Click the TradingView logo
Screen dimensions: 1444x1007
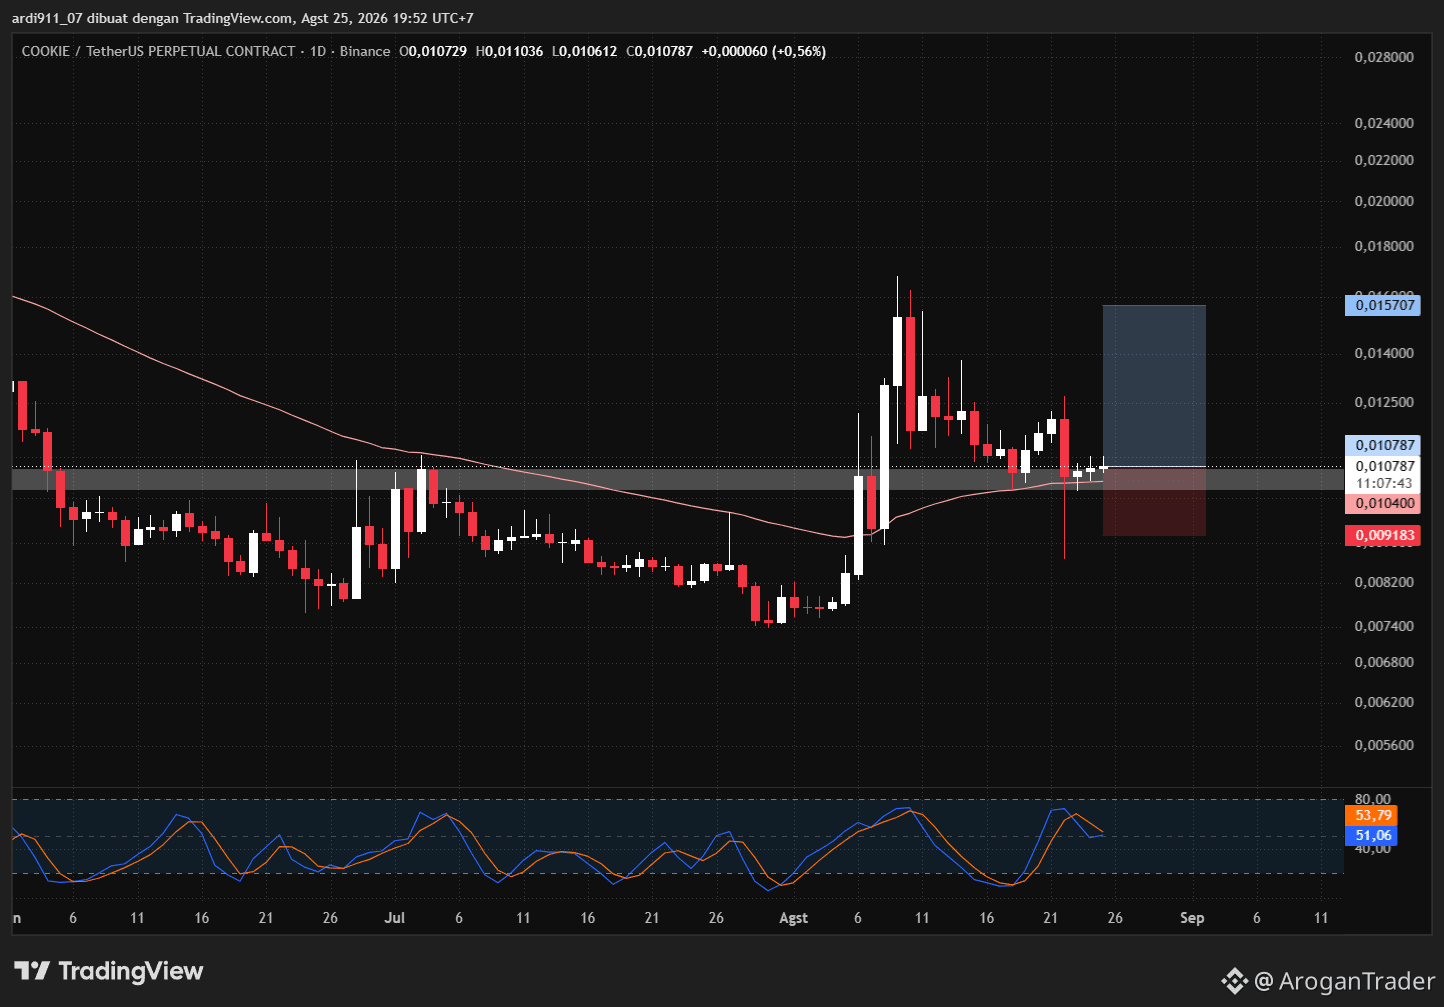[109, 971]
